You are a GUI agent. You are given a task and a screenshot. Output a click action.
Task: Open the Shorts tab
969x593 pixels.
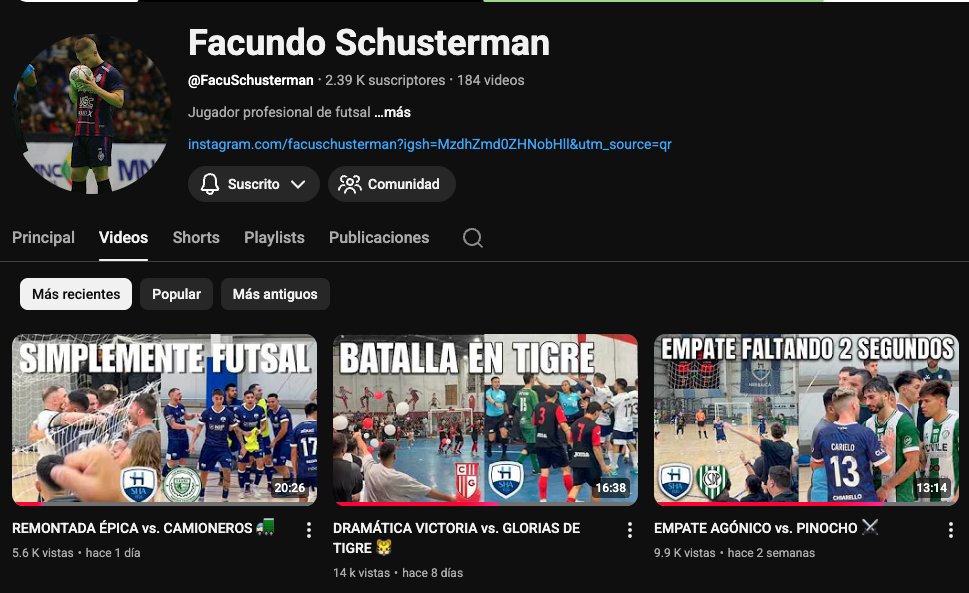[x=196, y=238]
